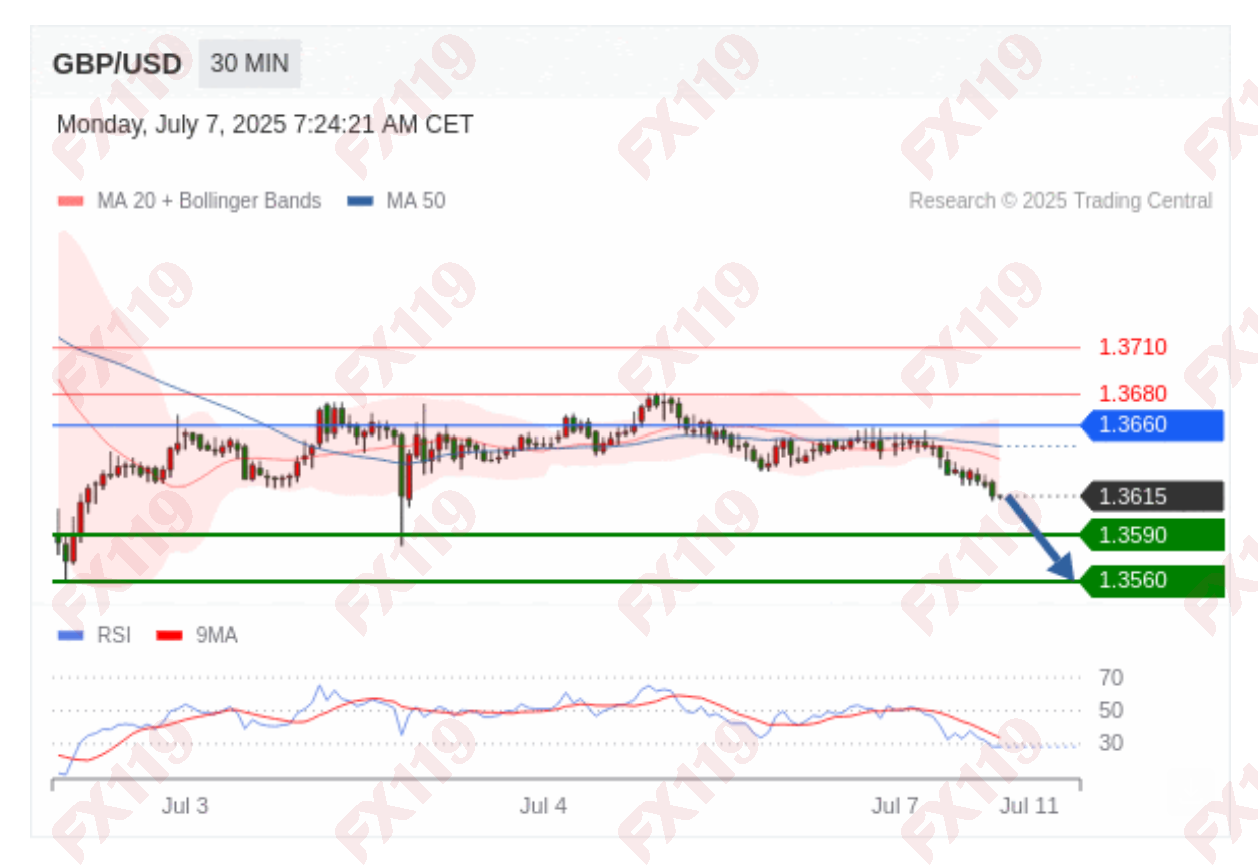Click the Jul 11 date axis label
This screenshot has width=1258, height=868.
pos(1029,807)
